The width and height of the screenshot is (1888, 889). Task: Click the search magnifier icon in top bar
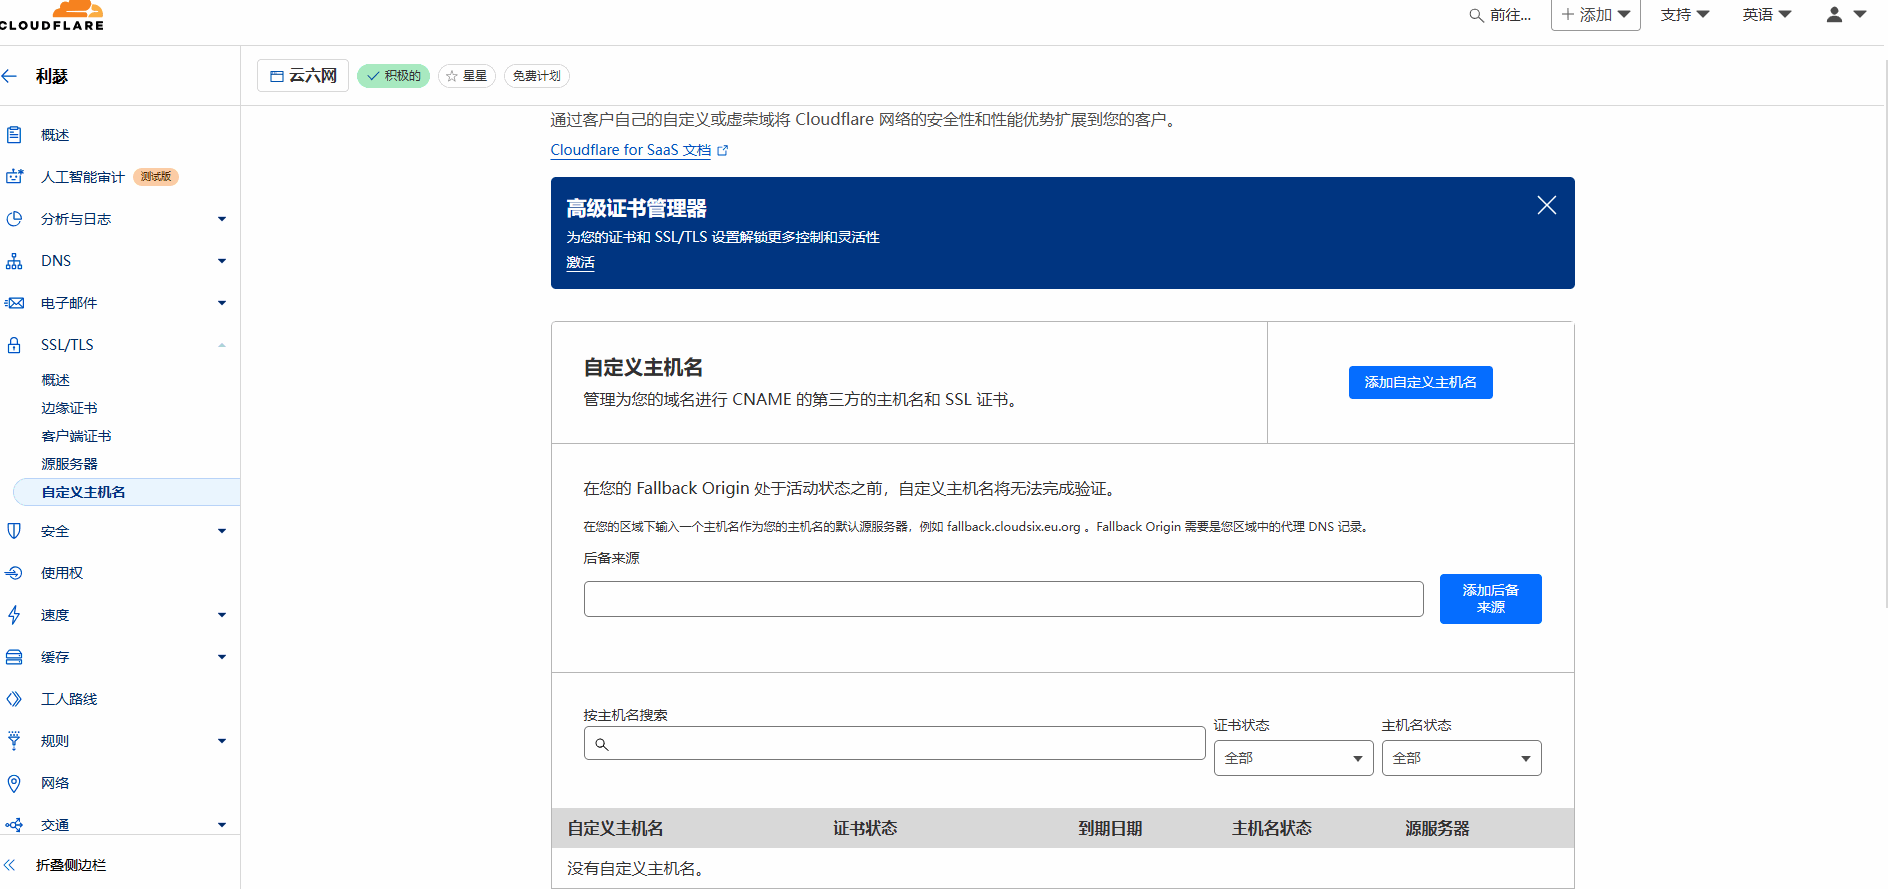(x=1476, y=15)
